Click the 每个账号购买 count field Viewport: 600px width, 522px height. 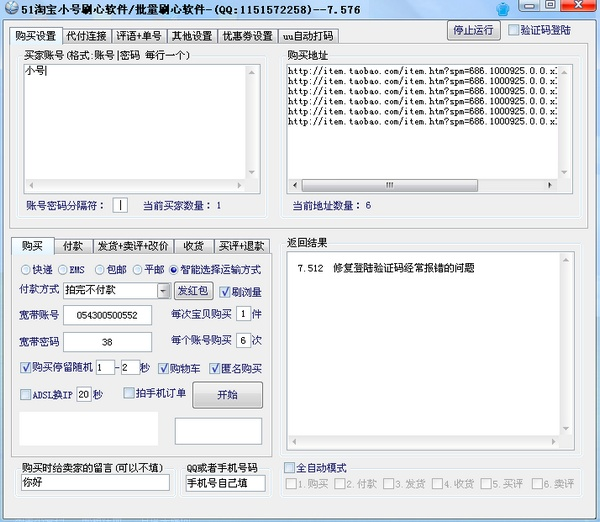click(x=243, y=340)
